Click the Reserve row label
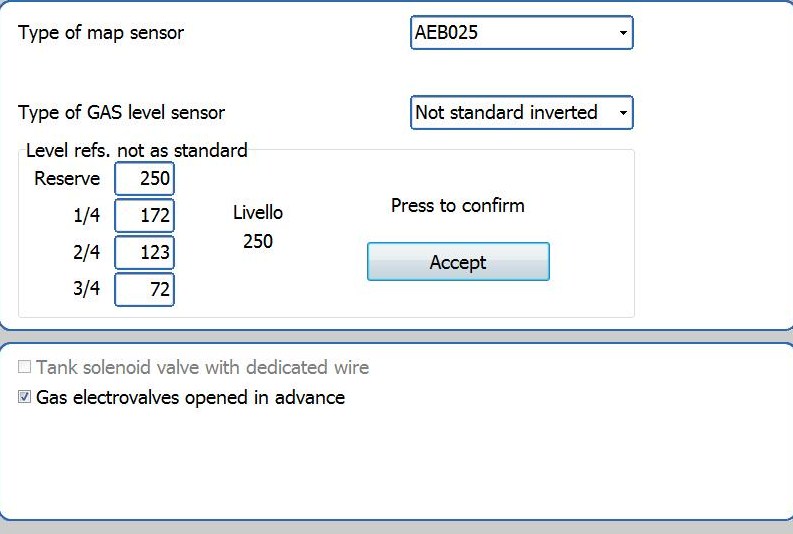Screen dimensions: 793x534 (x=67, y=179)
